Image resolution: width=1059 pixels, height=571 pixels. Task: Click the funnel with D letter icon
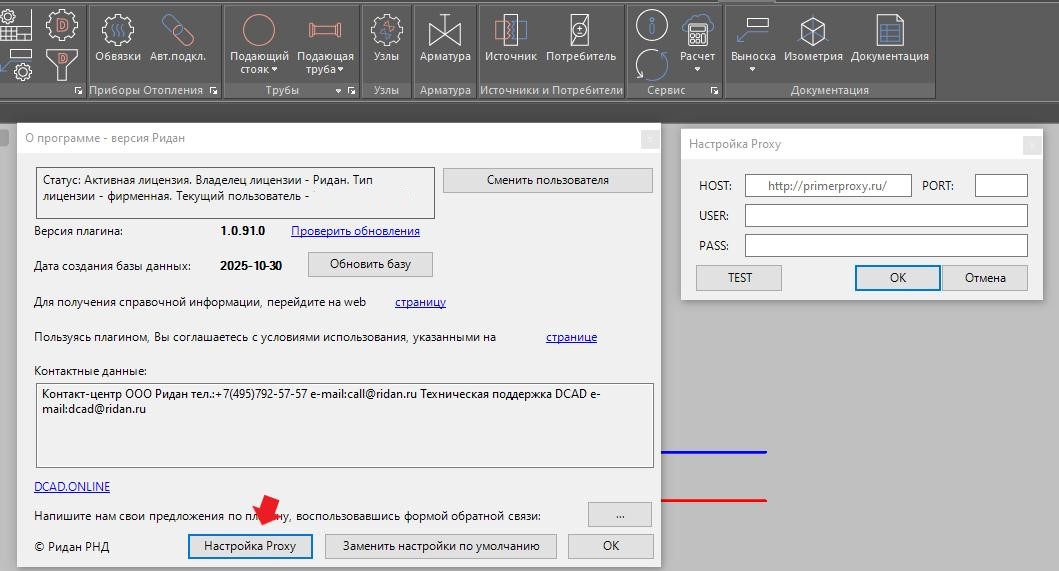click(61, 65)
